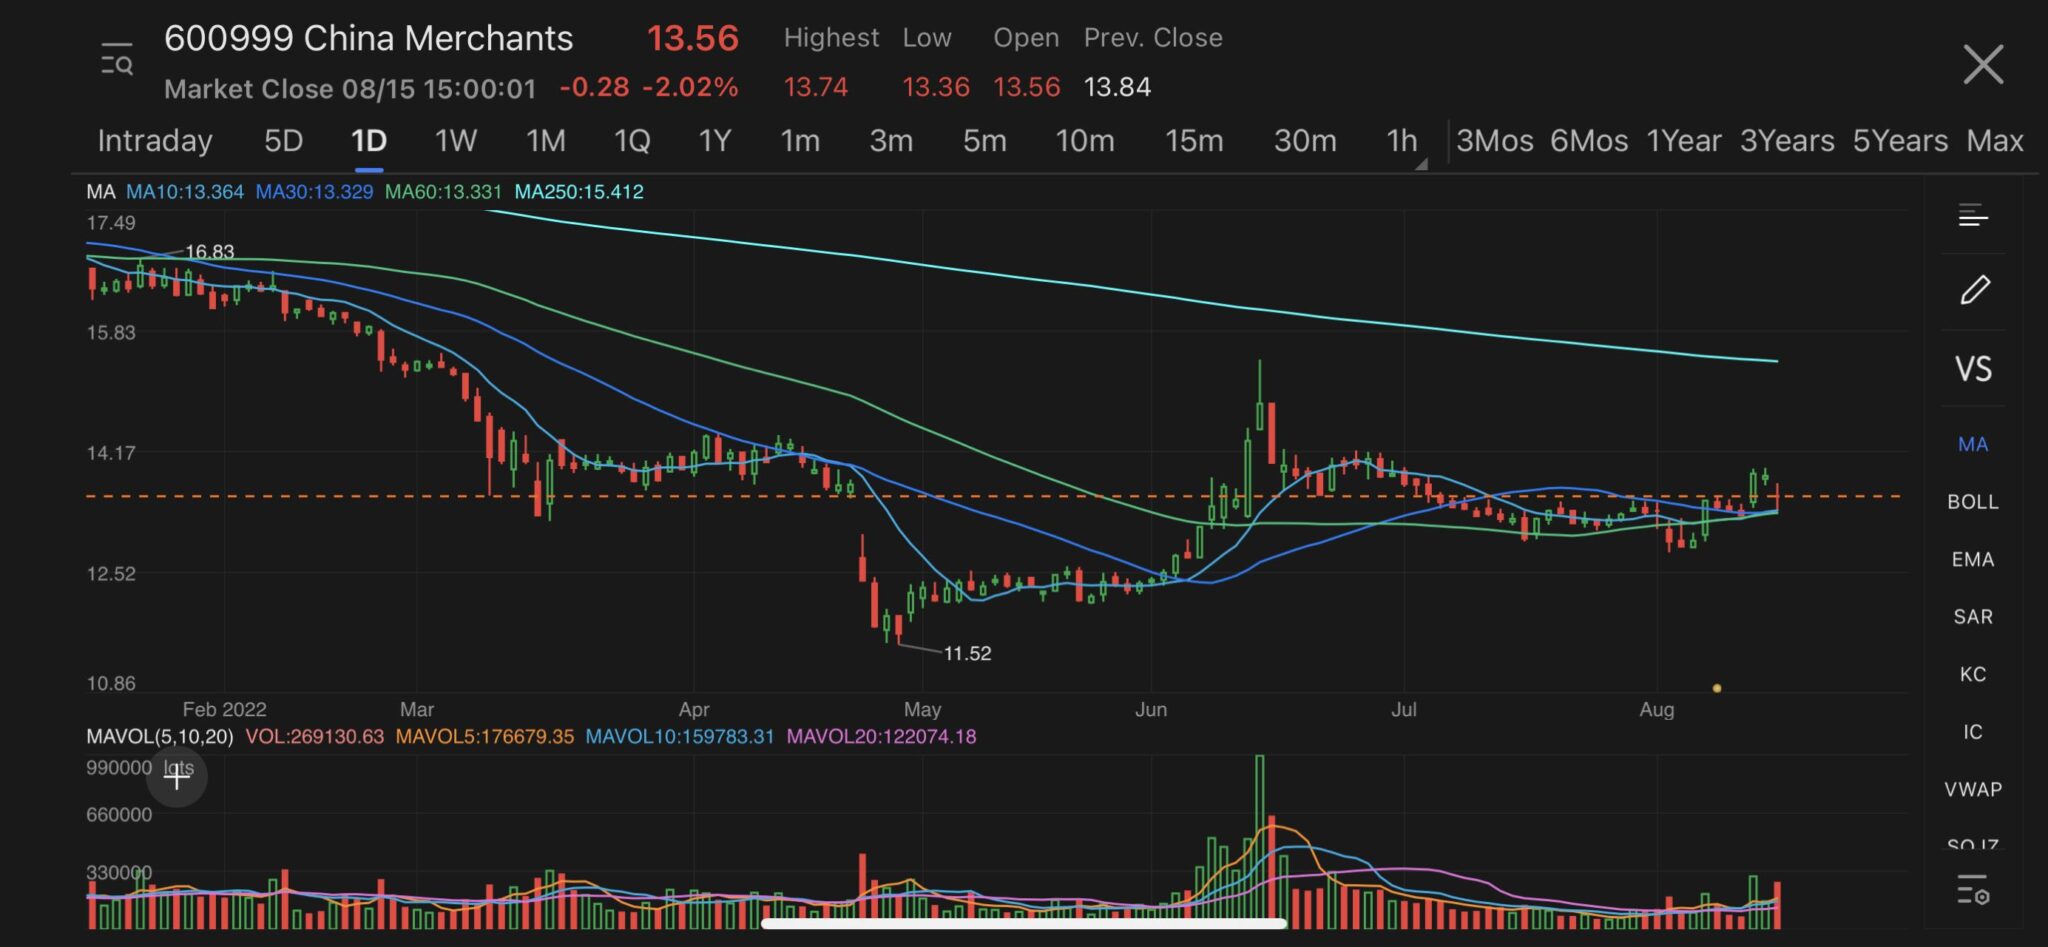Choose the 15m minute interval
This screenshot has width=2048, height=947.
coord(1194,141)
